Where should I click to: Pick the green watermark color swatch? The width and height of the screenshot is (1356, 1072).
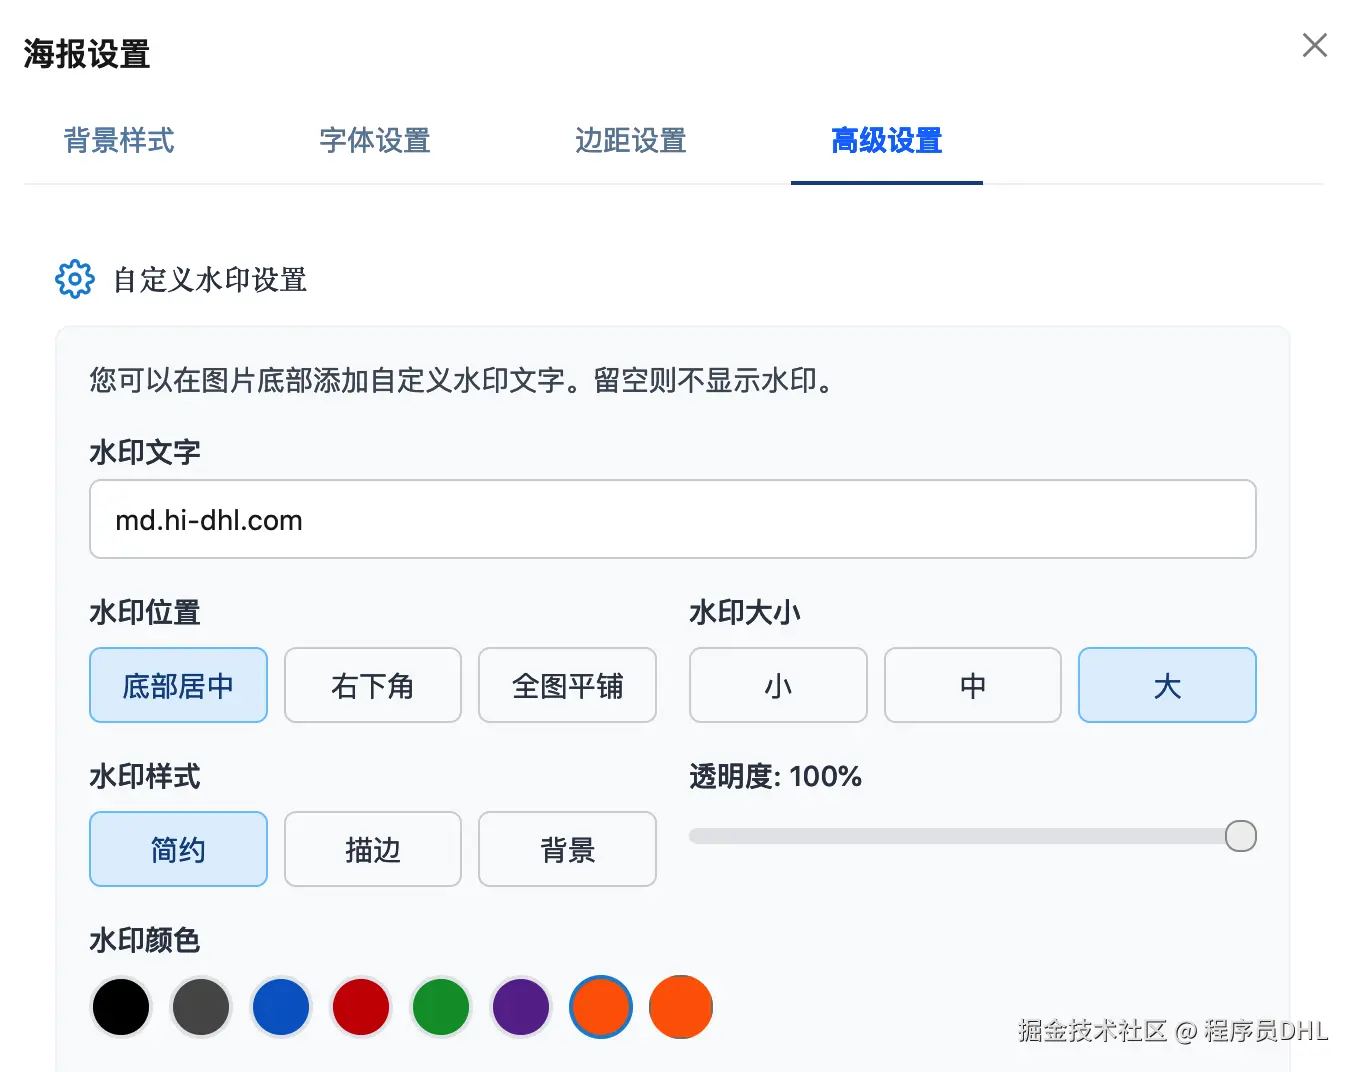[x=441, y=1007]
